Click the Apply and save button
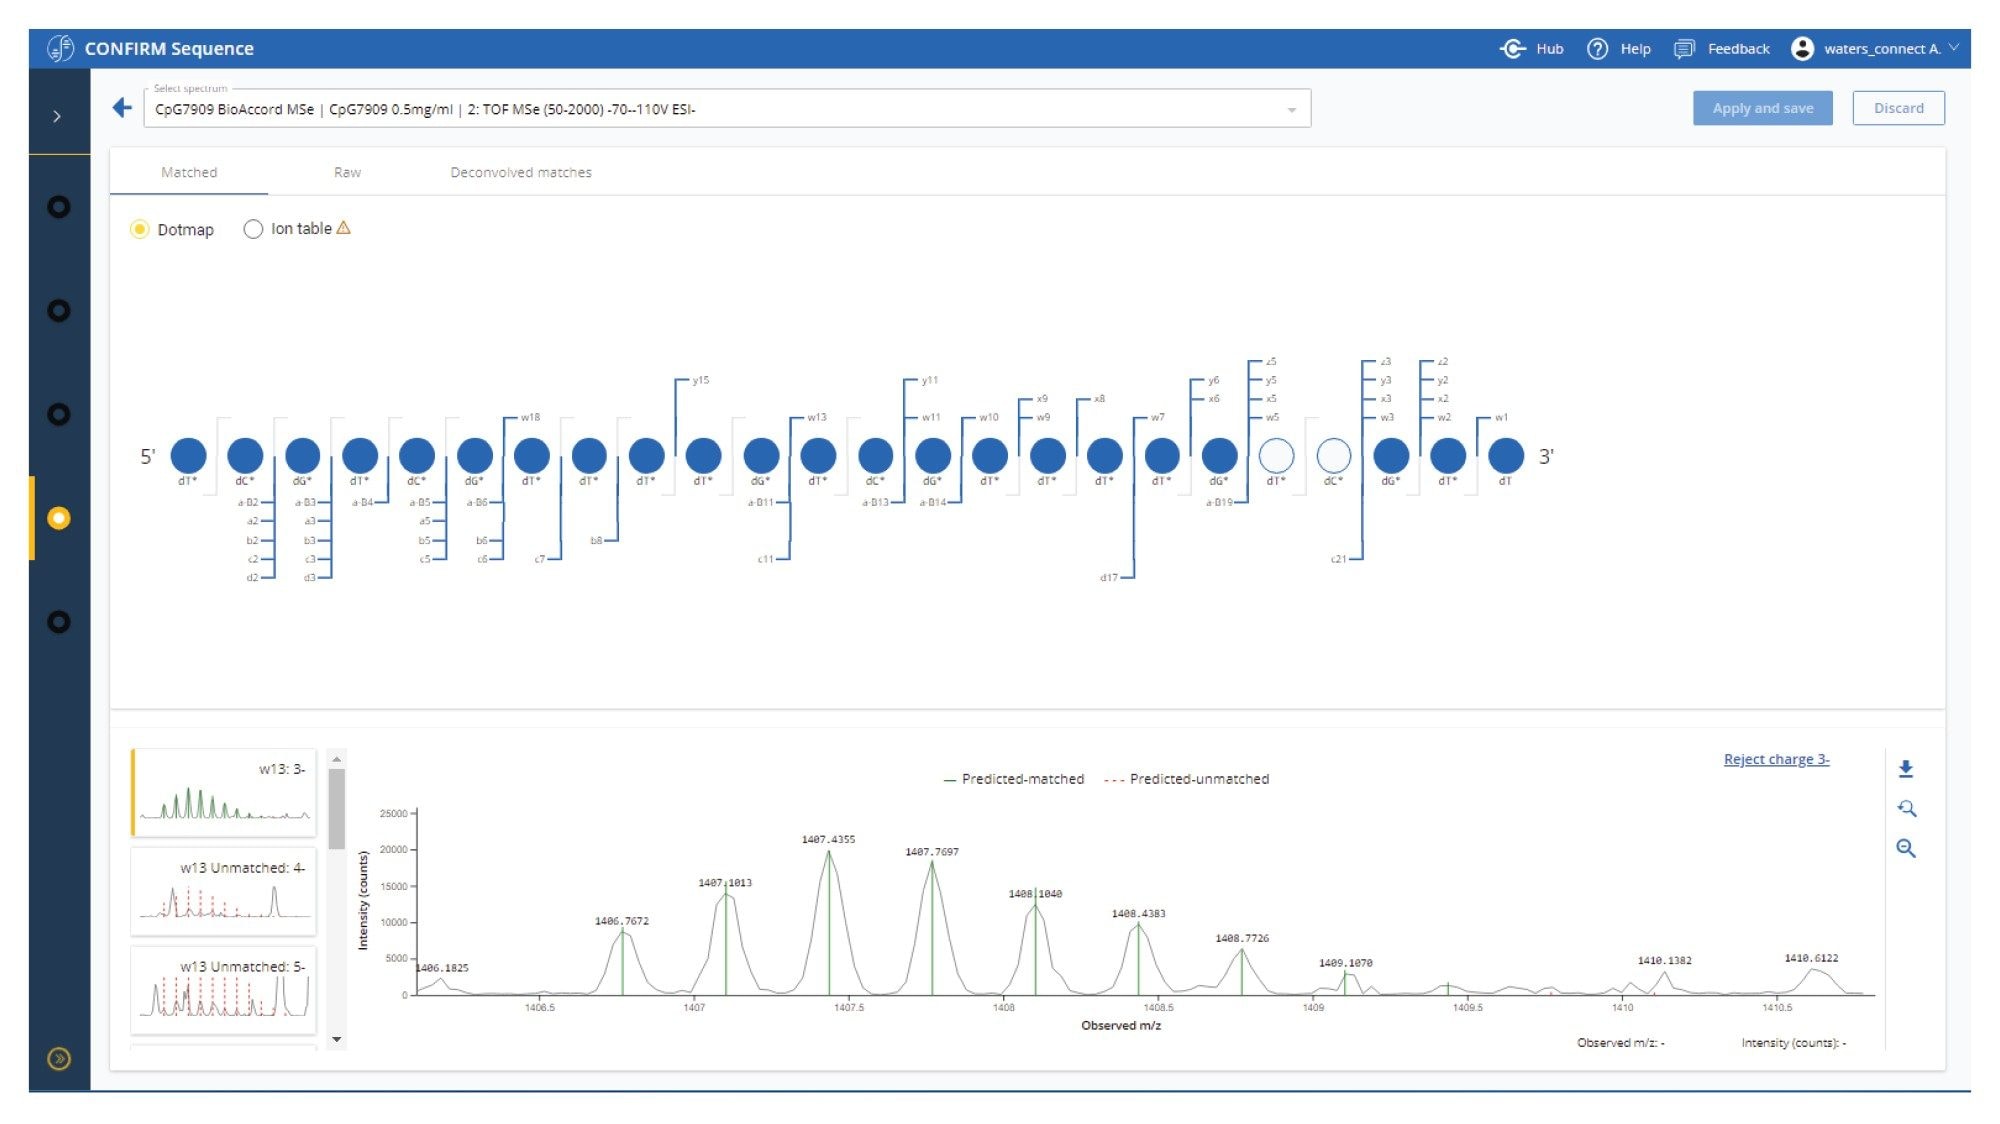Image resolution: width=2000 pixels, height=1124 pixels. click(x=1762, y=108)
